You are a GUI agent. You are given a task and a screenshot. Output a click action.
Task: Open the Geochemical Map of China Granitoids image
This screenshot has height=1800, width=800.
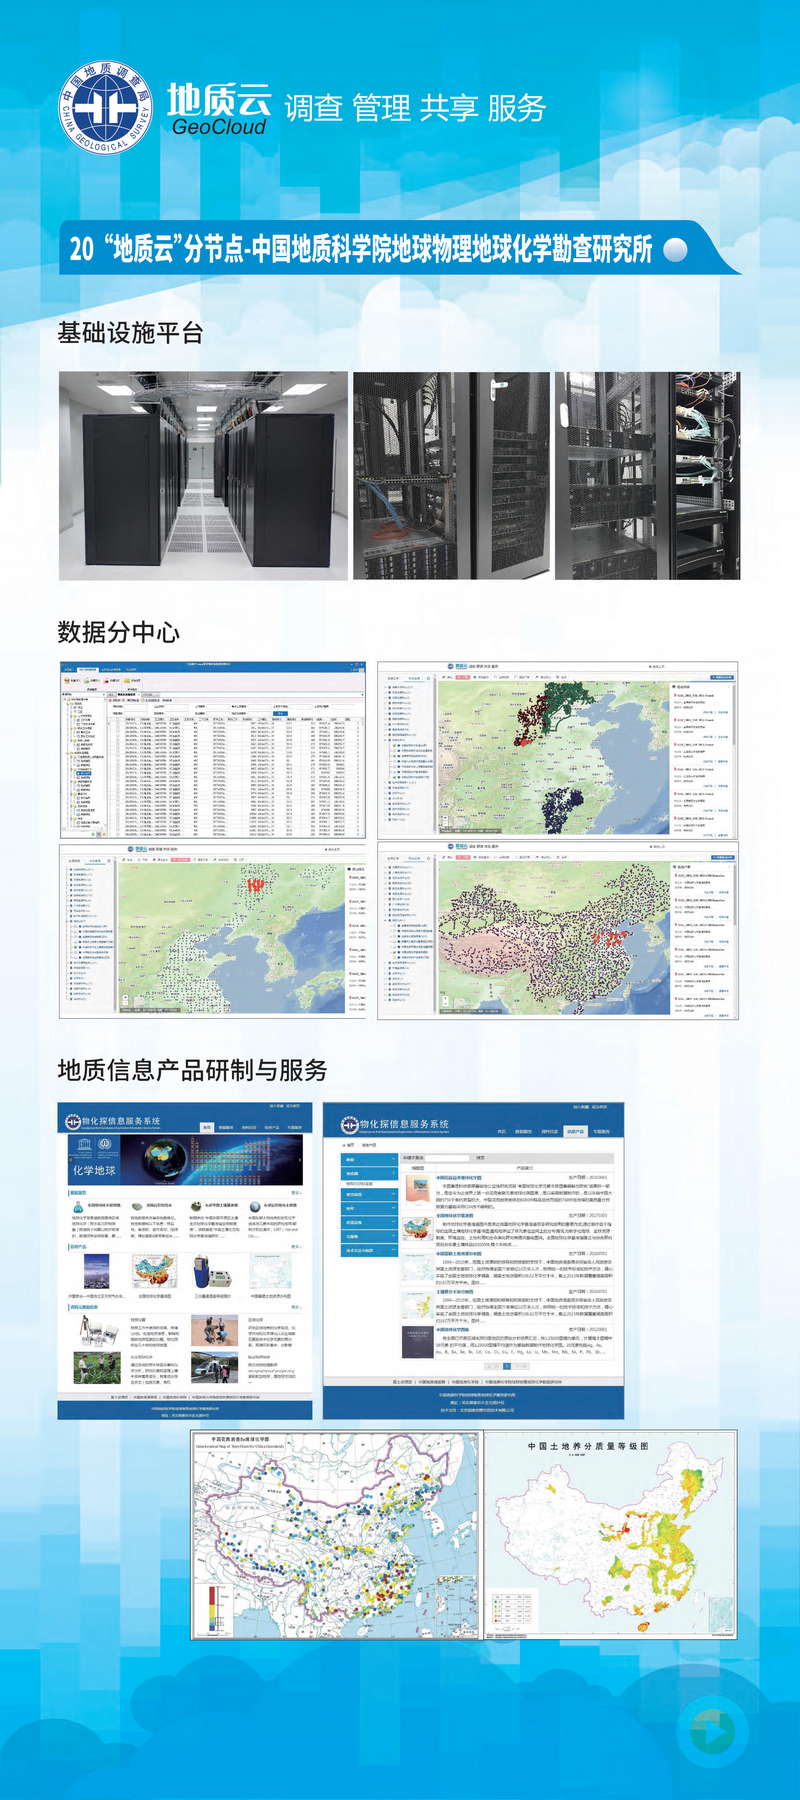[336, 1534]
